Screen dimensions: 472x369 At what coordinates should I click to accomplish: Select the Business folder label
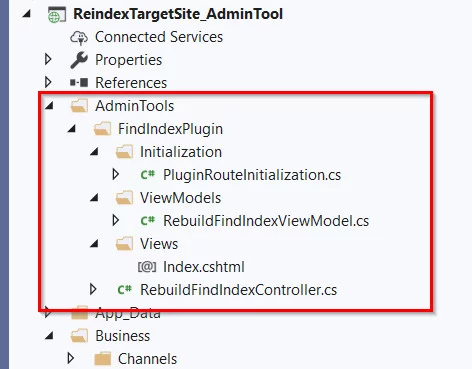coord(123,336)
